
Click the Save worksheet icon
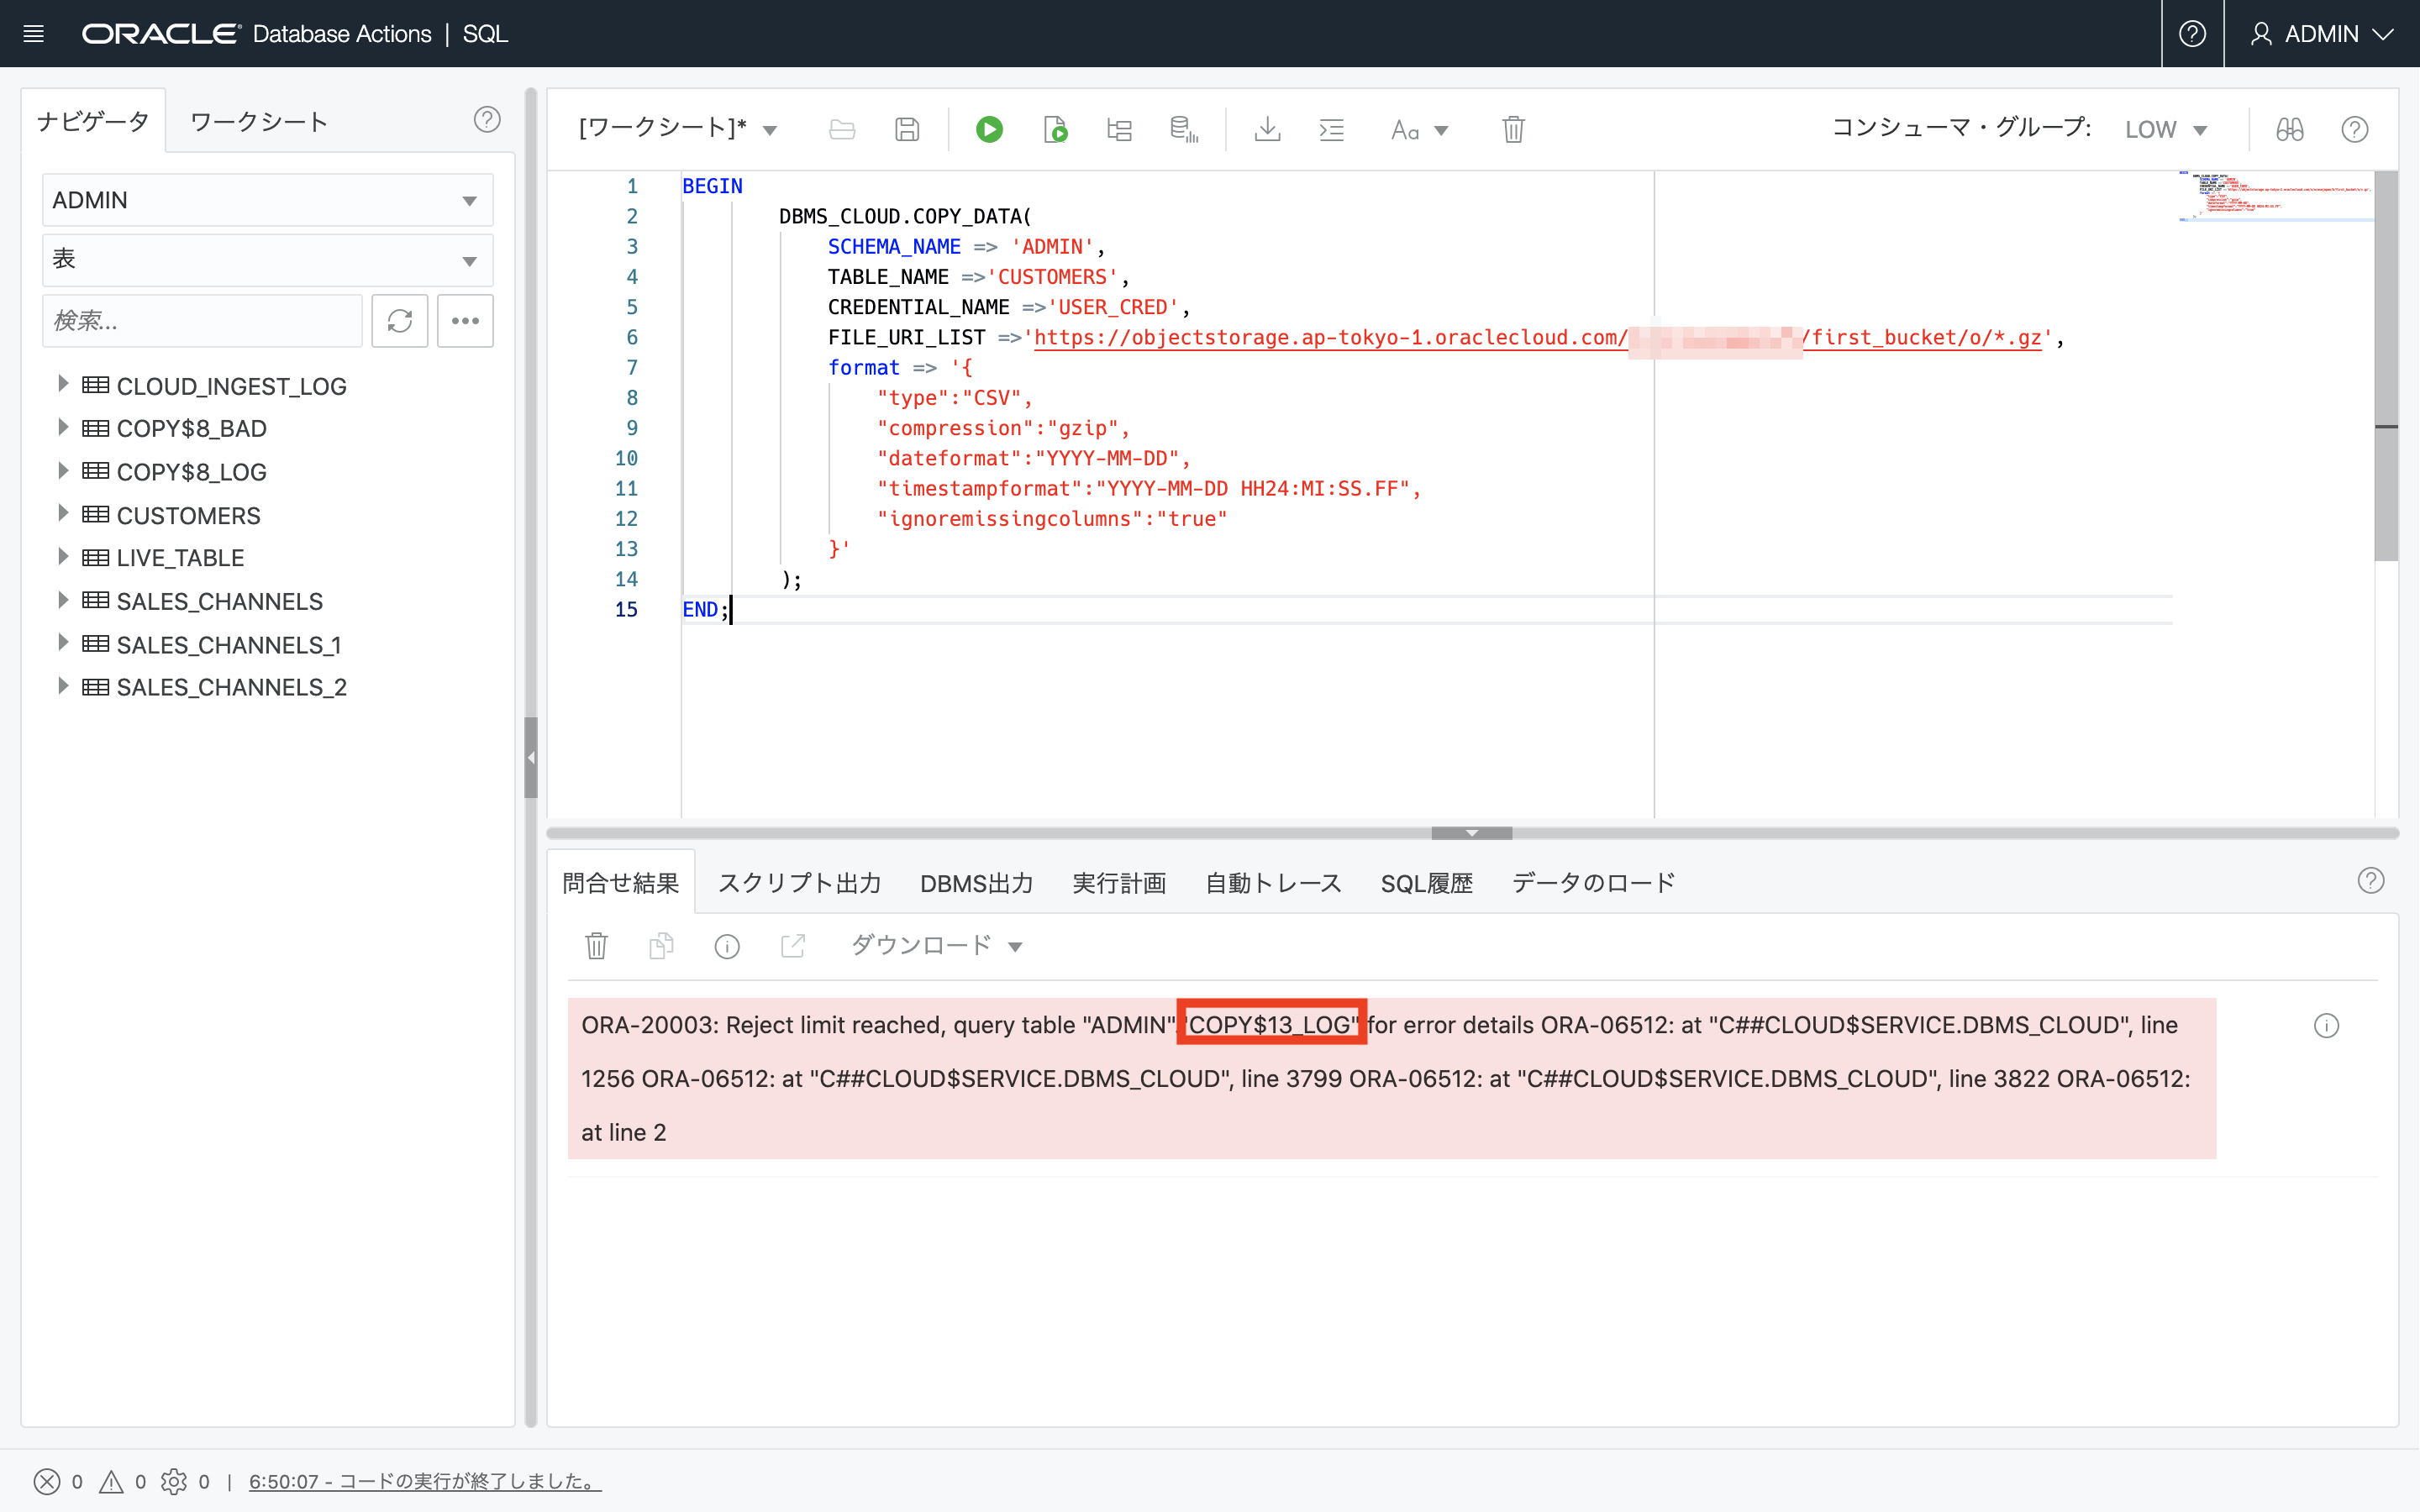coord(907,129)
